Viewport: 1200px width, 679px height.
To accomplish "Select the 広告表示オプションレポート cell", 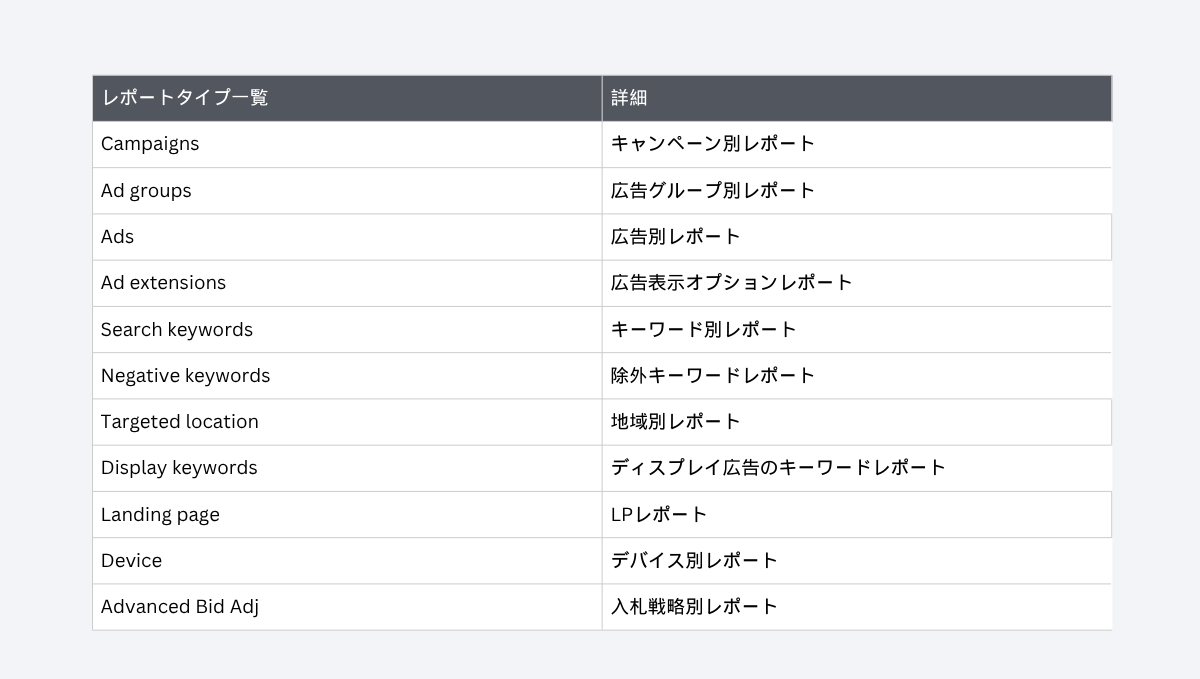I will [857, 283].
